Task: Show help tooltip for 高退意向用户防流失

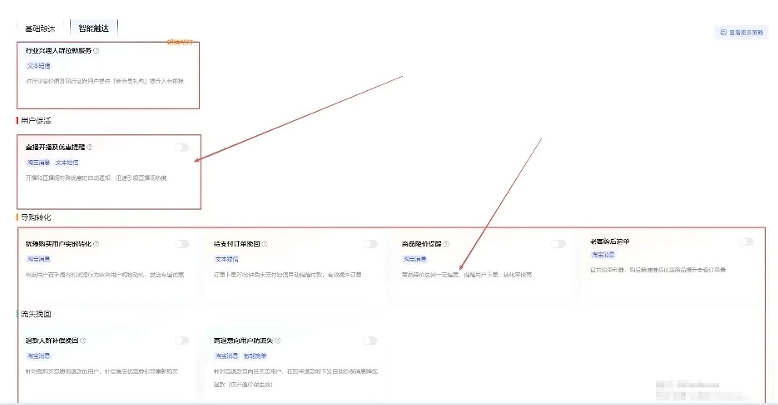Action: point(278,340)
